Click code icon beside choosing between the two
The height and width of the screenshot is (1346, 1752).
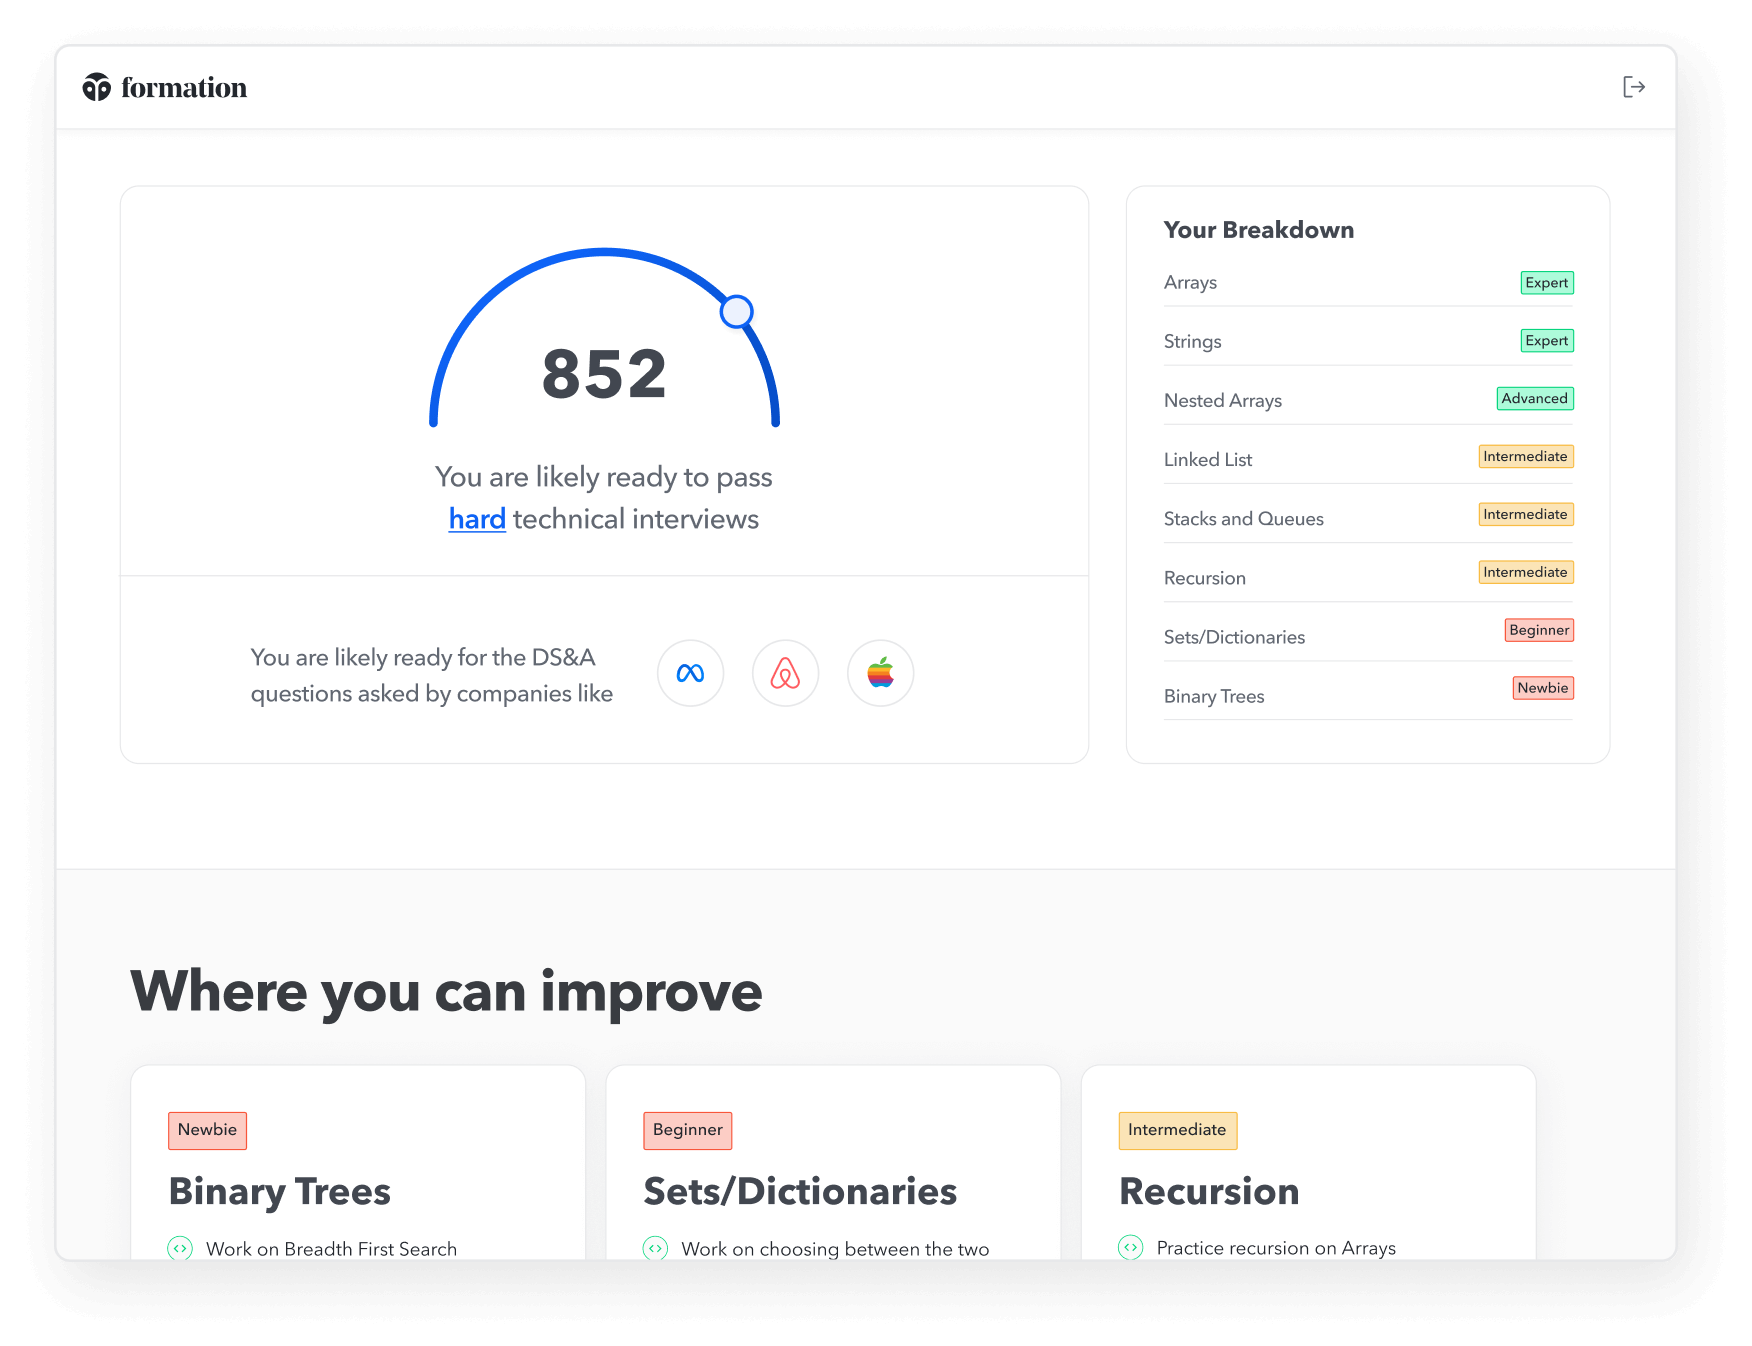[655, 1248]
